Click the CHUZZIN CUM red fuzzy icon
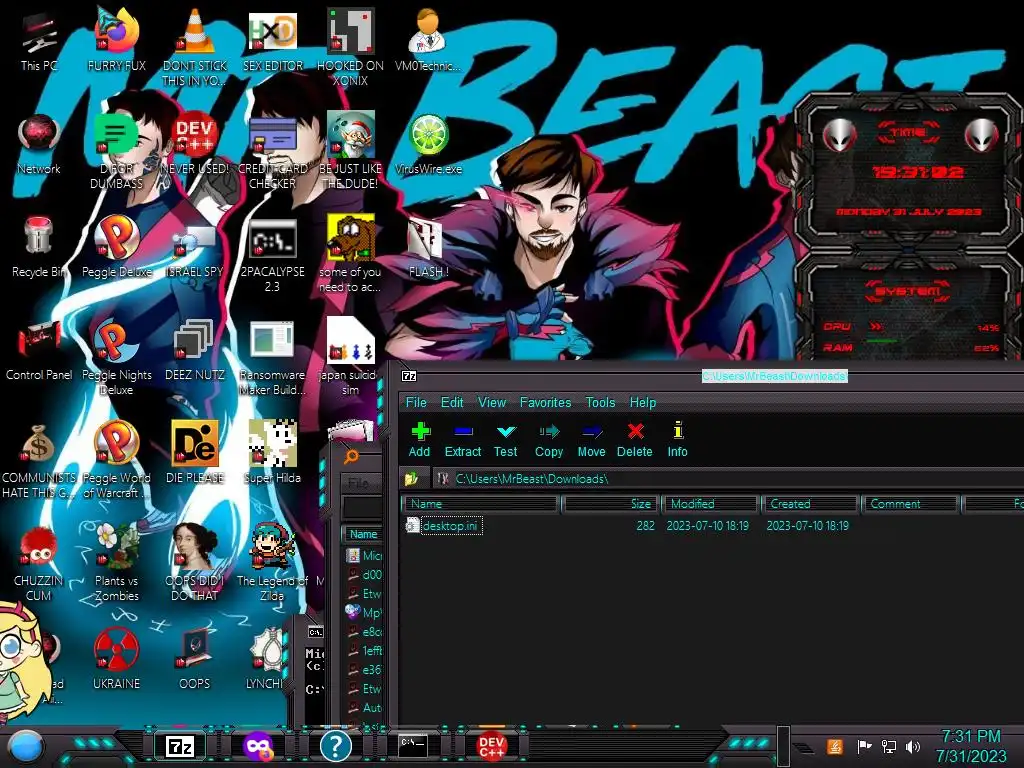1024x768 pixels. (x=39, y=547)
